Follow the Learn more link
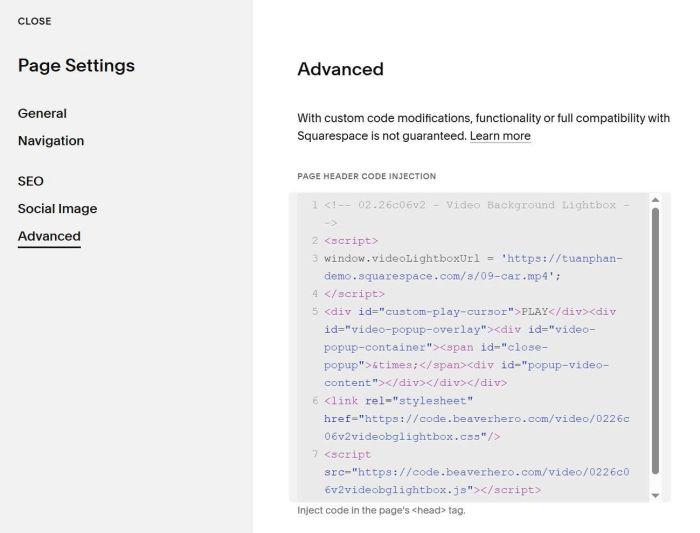This screenshot has width=700, height=533. 500,136
